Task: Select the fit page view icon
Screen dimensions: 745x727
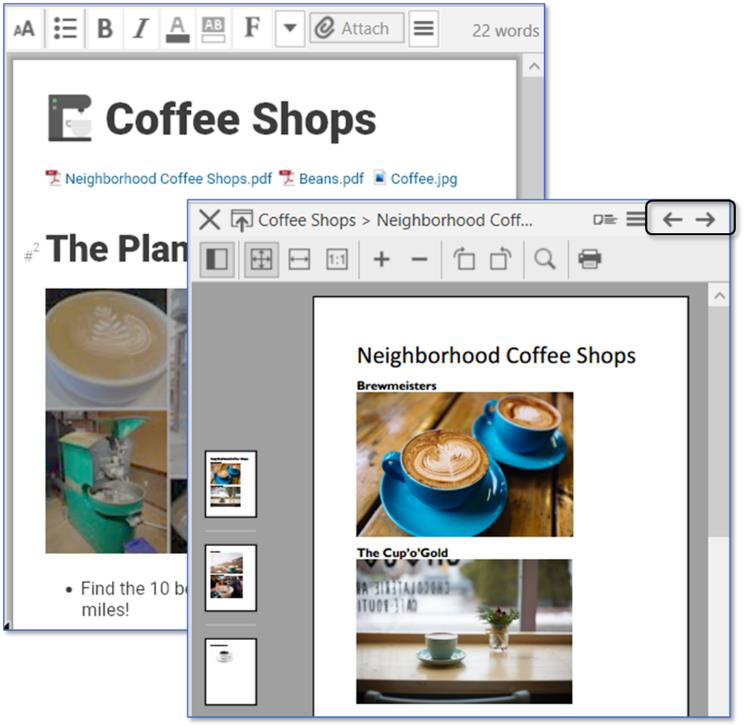Action: (260, 260)
